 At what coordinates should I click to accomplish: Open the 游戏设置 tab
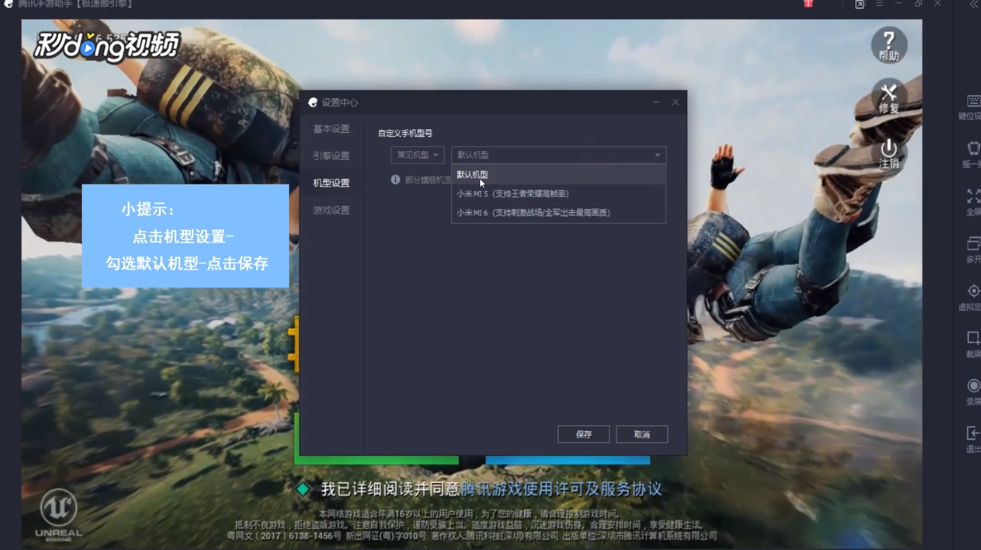[332, 210]
